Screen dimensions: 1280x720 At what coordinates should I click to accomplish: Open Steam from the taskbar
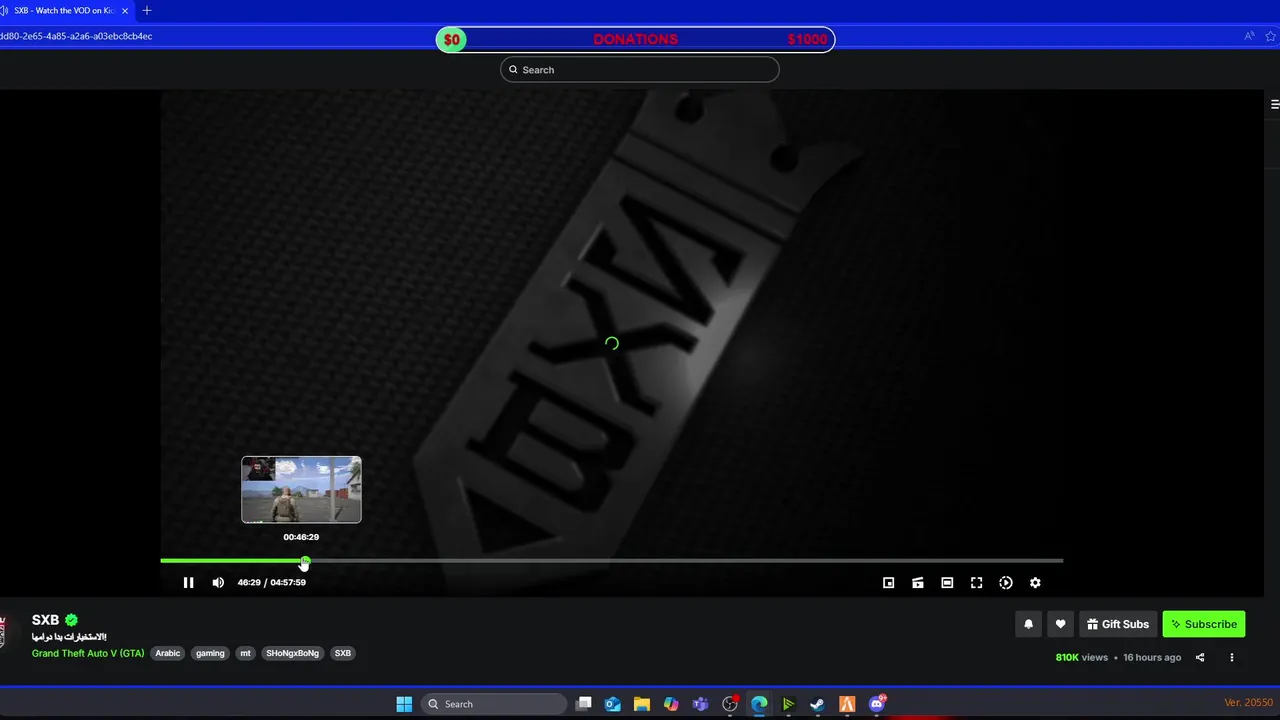817,704
